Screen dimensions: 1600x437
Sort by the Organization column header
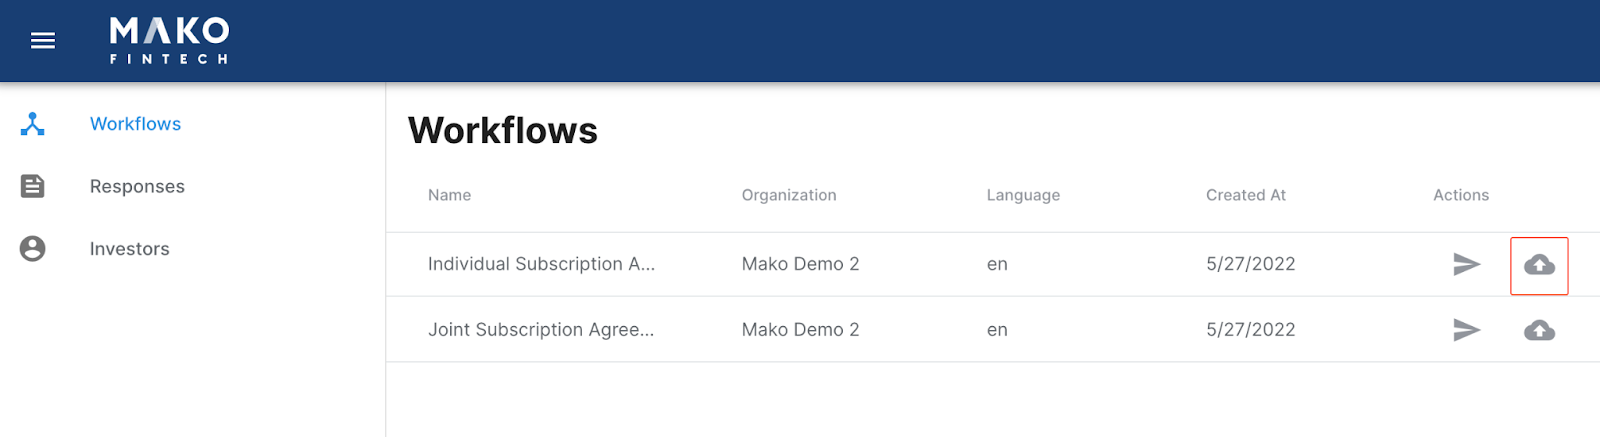[789, 195]
